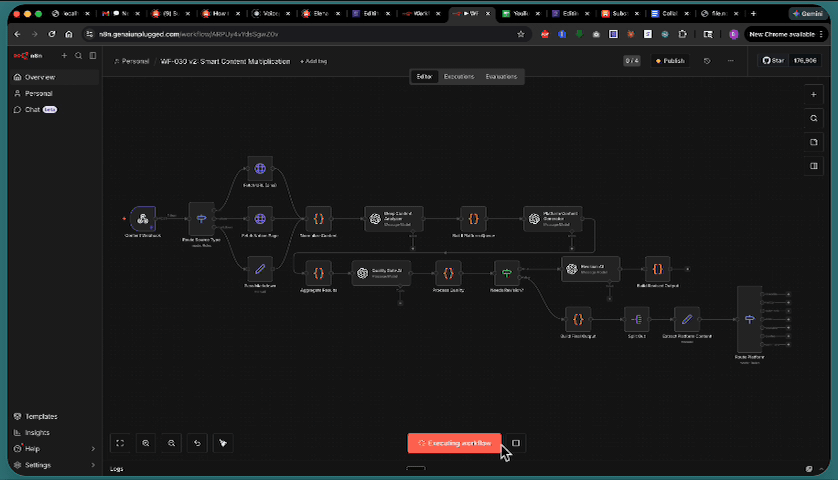Open the Route Platform switch node
This screenshot has height=480, width=838.
coord(750,319)
